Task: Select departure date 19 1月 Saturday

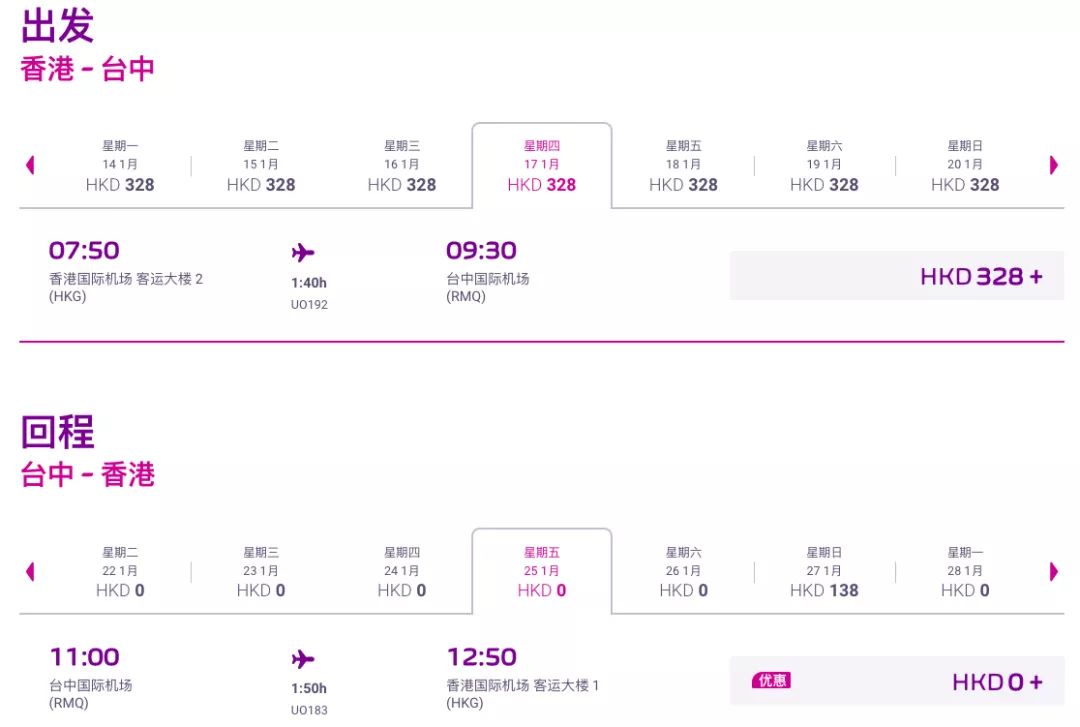Action: 824,166
